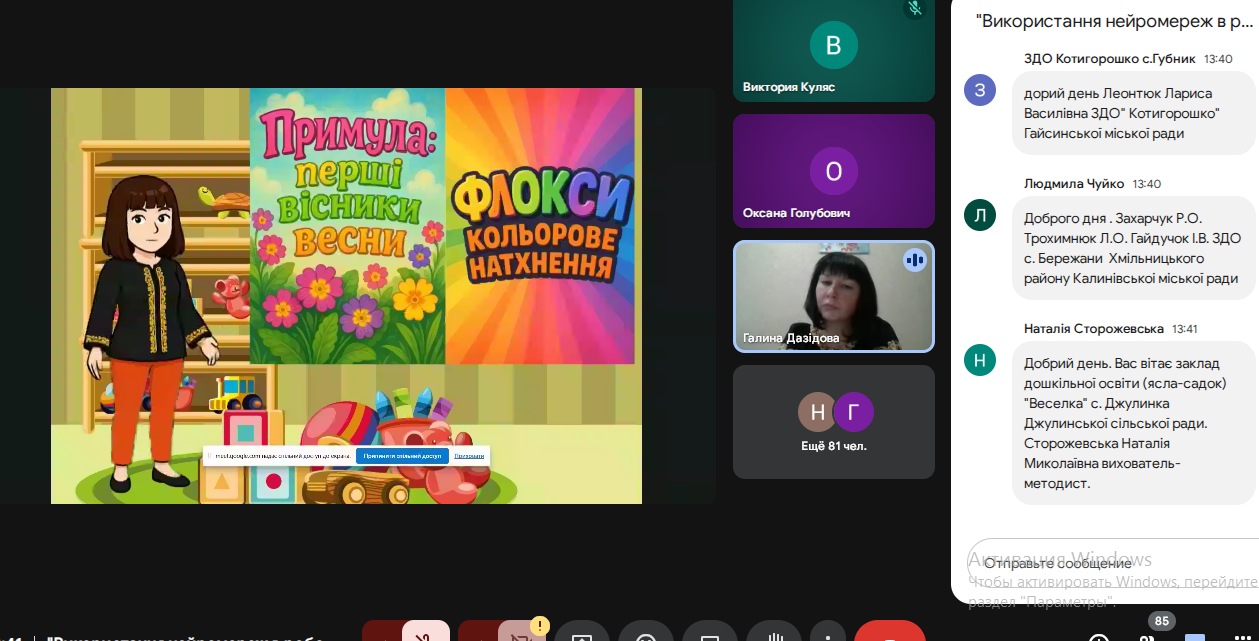Unmute the microphone in the call toolbar
This screenshot has height=641, width=1259.
425,632
